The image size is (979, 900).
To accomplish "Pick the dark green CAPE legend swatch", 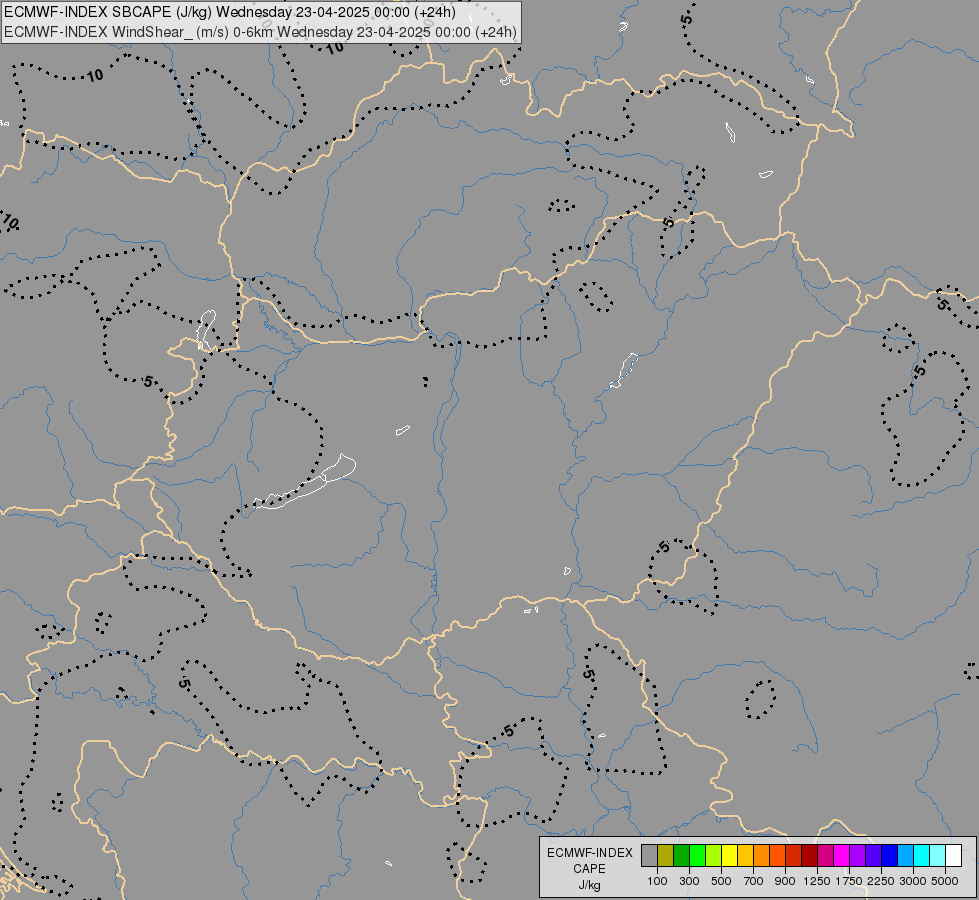I will (682, 855).
